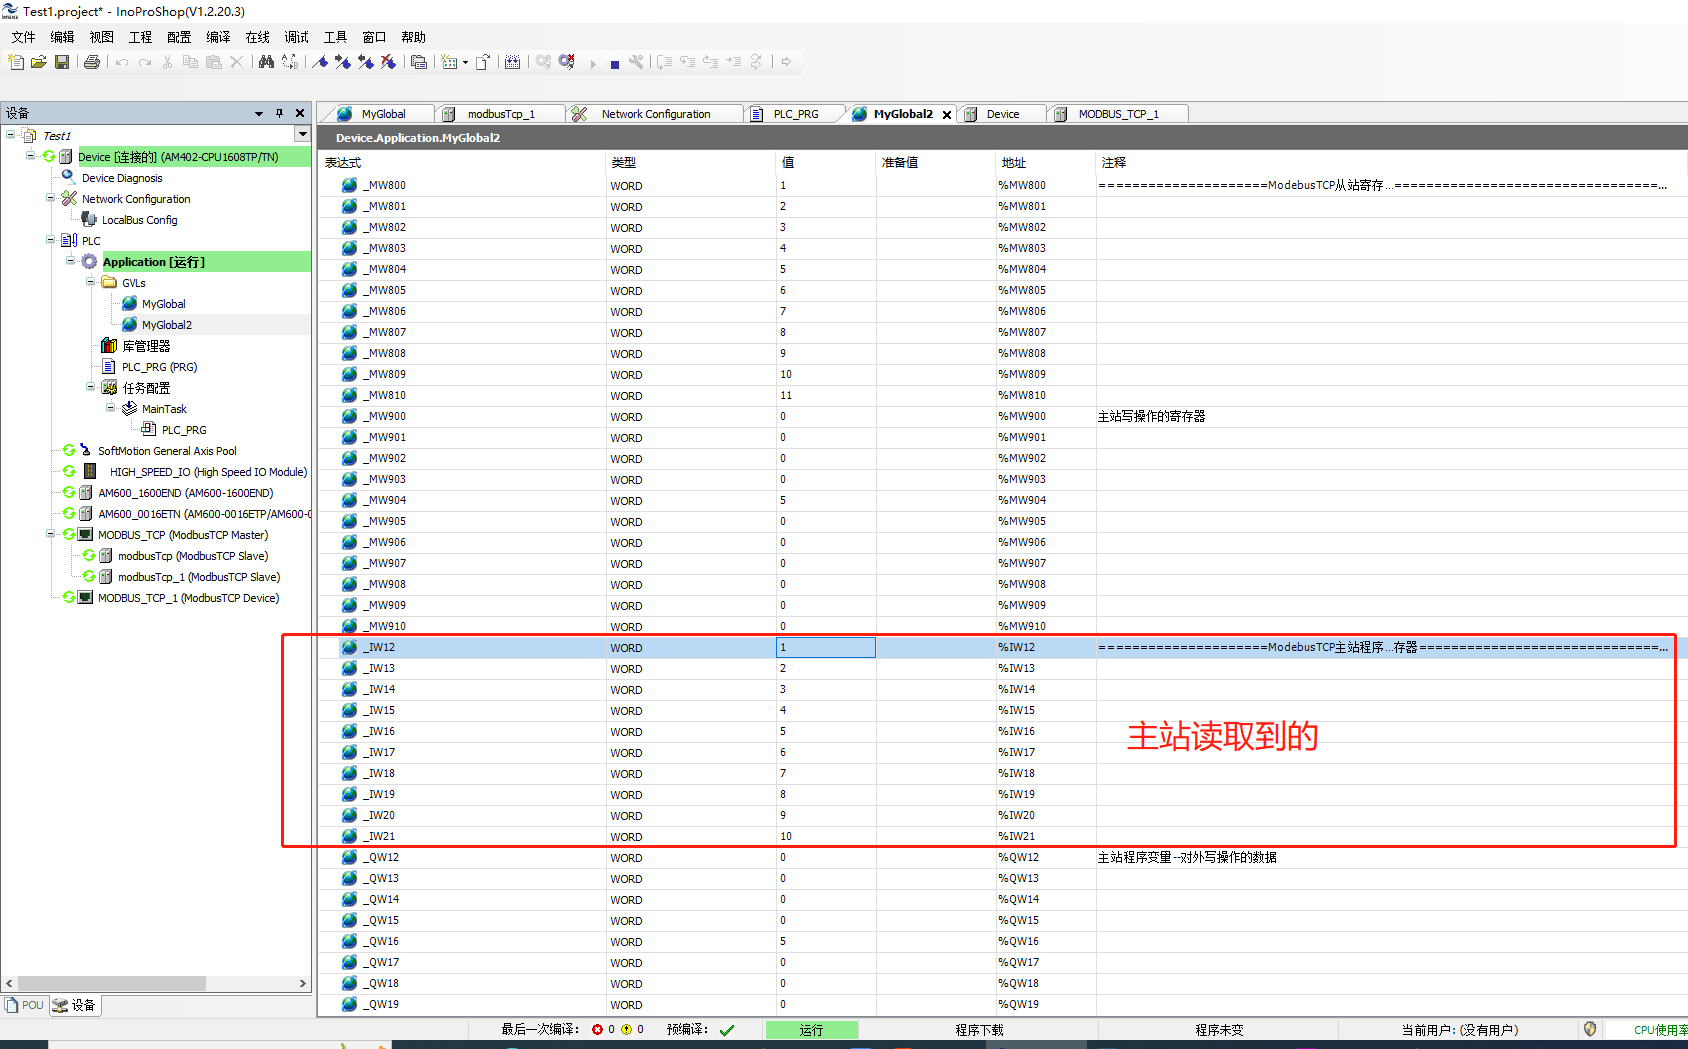Open the 调试 menu
The height and width of the screenshot is (1049, 1688).
pos(296,37)
